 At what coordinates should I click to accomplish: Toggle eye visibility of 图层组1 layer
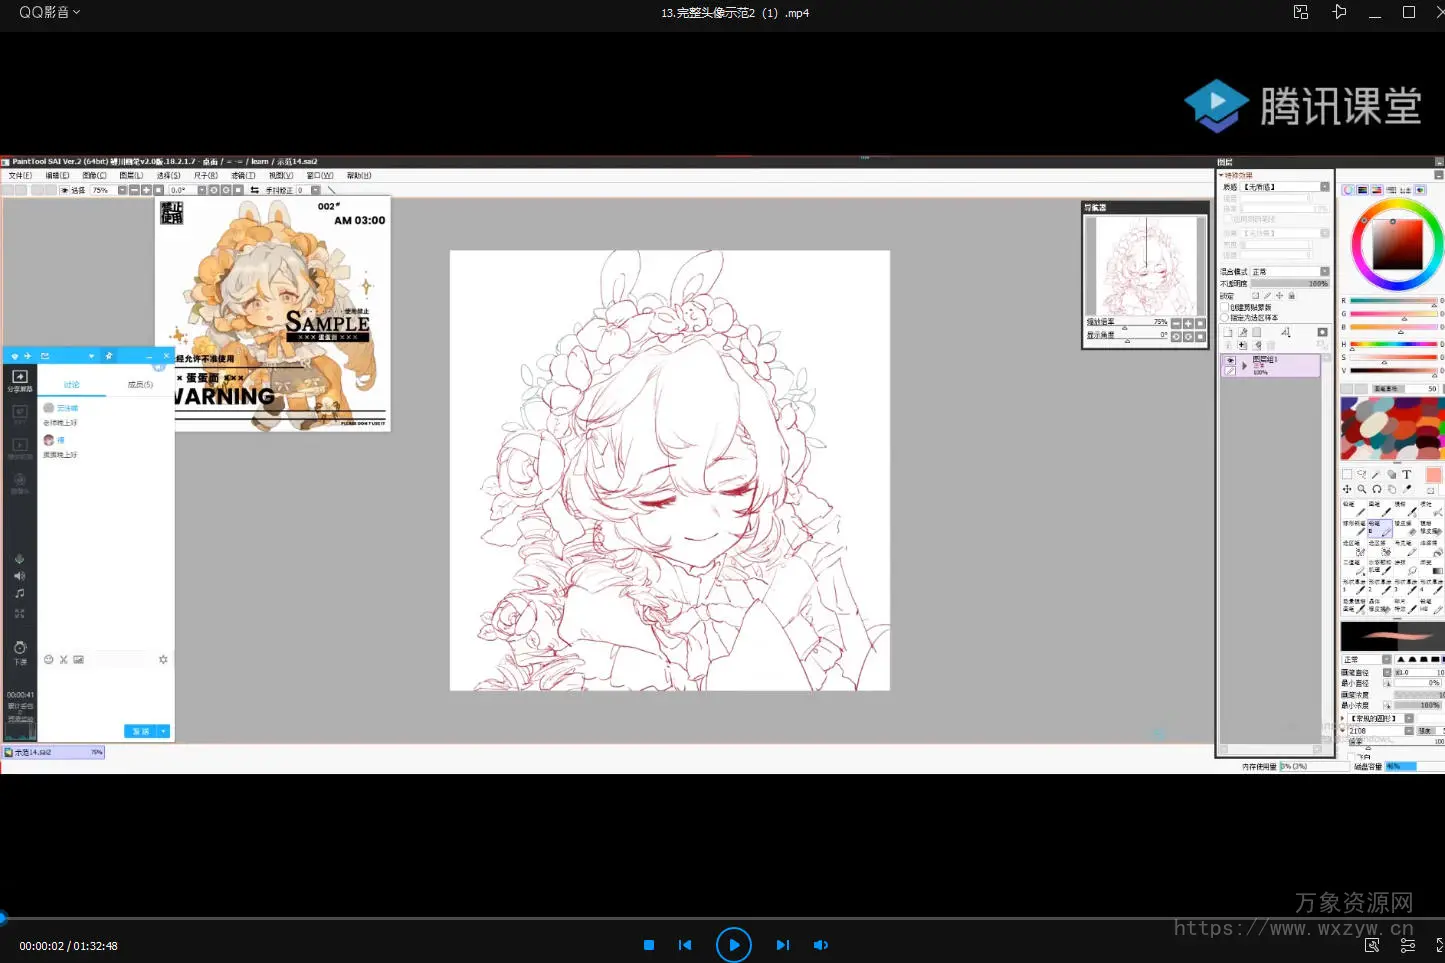1230,361
